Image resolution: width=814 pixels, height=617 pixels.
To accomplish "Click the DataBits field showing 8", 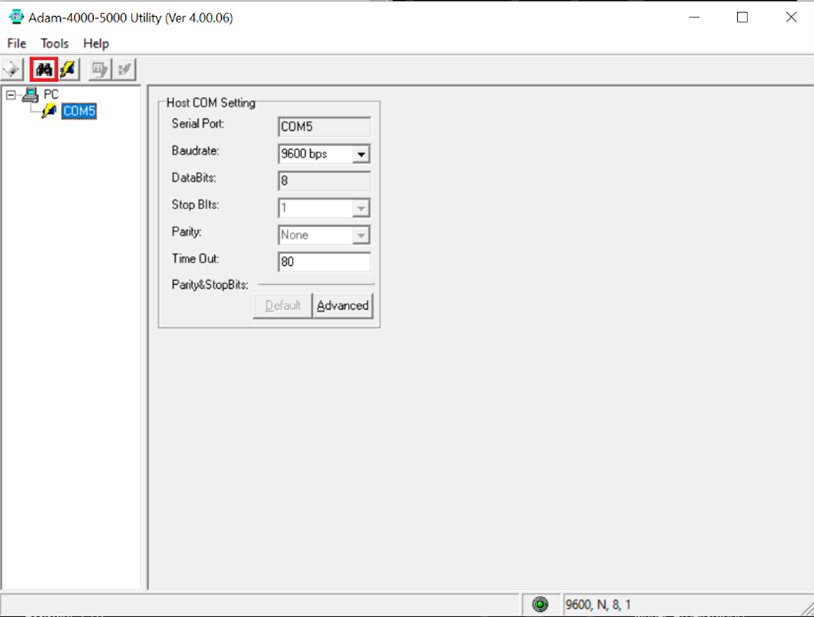I will point(324,181).
